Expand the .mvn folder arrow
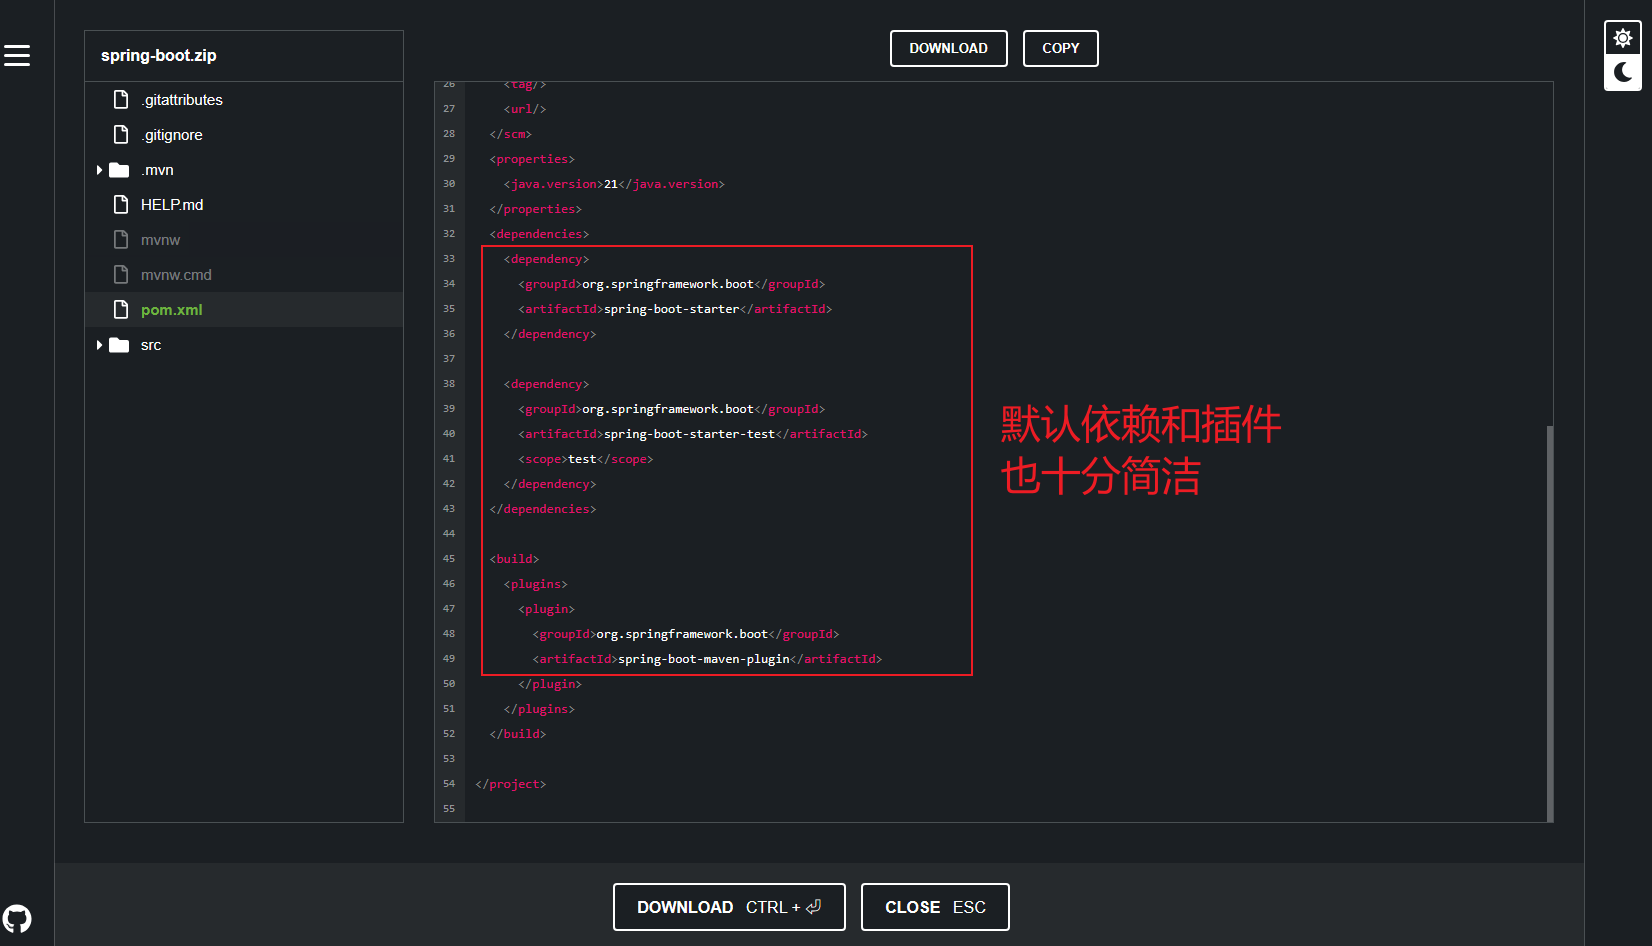 [99, 170]
